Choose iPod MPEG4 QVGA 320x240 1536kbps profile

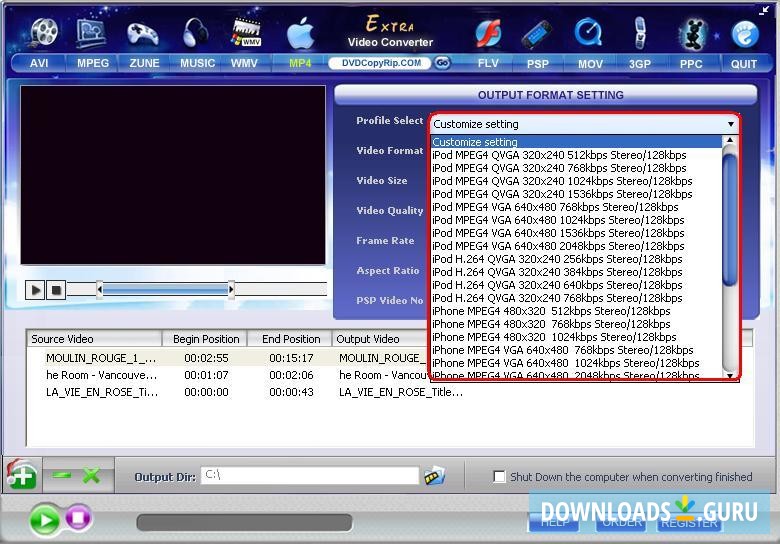pyautogui.click(x=577, y=194)
